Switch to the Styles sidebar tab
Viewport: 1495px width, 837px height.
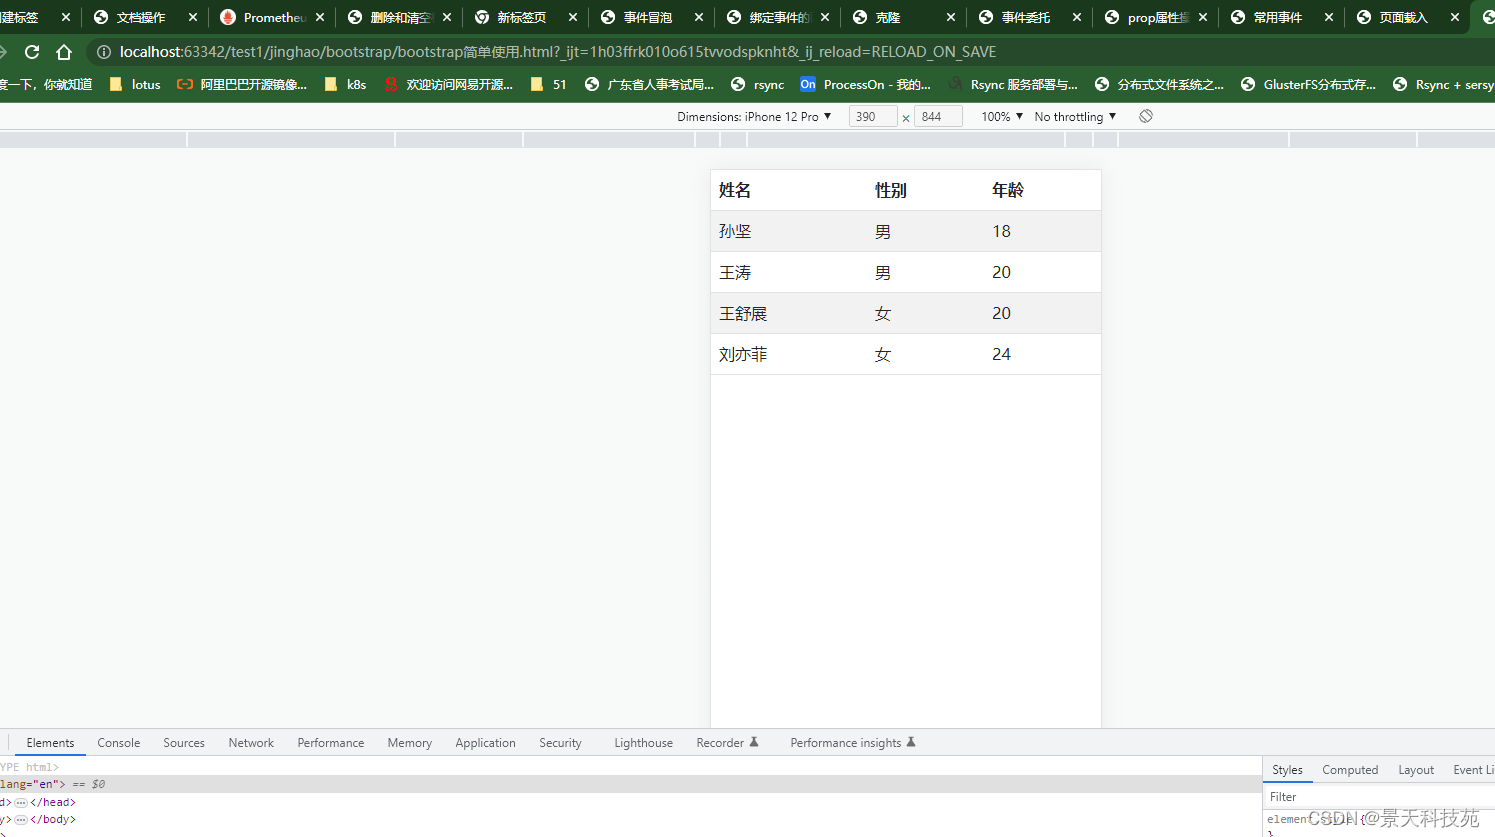pyautogui.click(x=1287, y=770)
